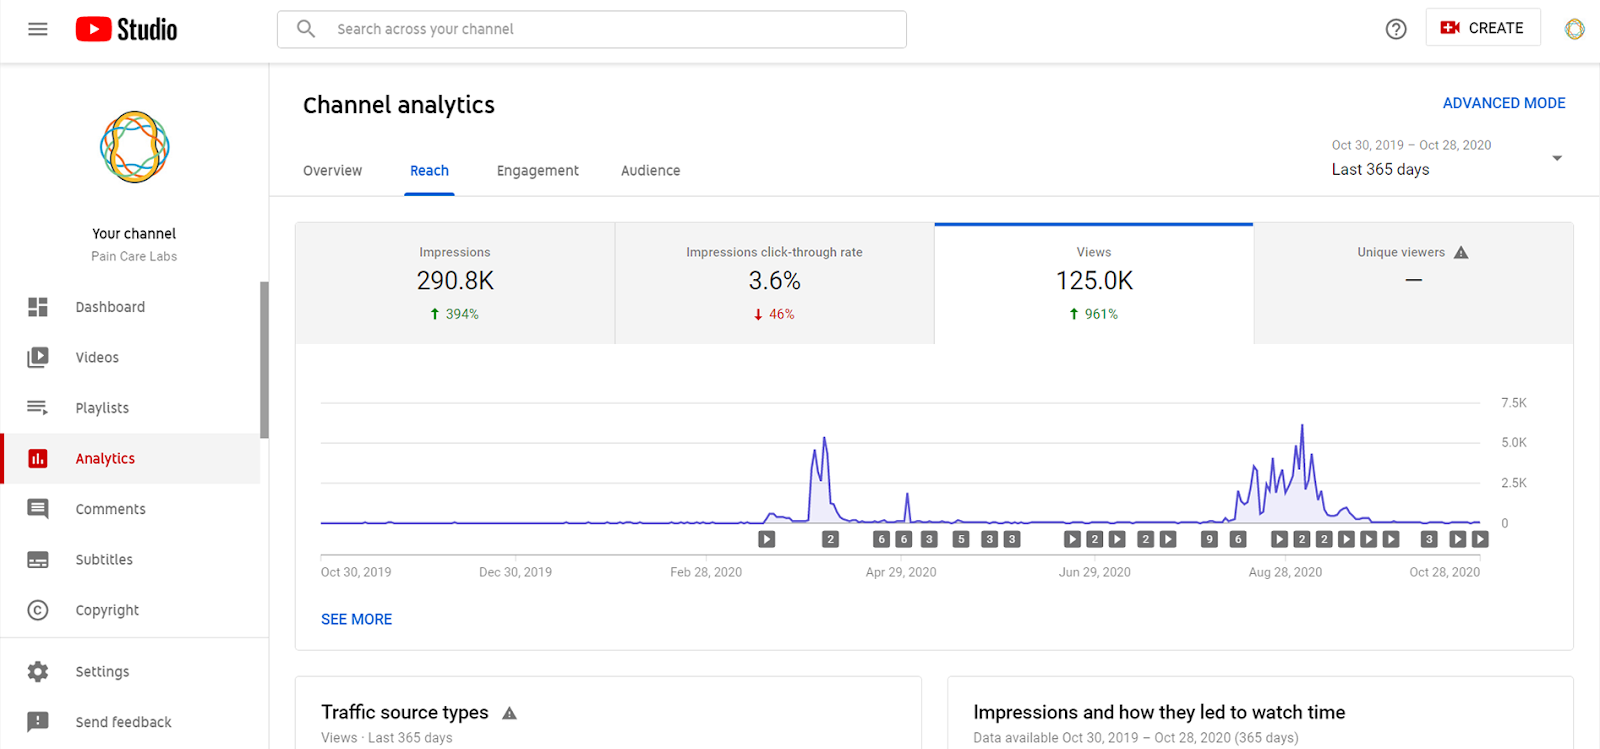This screenshot has width=1600, height=749.
Task: Select the Impressions click-through rate card
Action: 774,284
